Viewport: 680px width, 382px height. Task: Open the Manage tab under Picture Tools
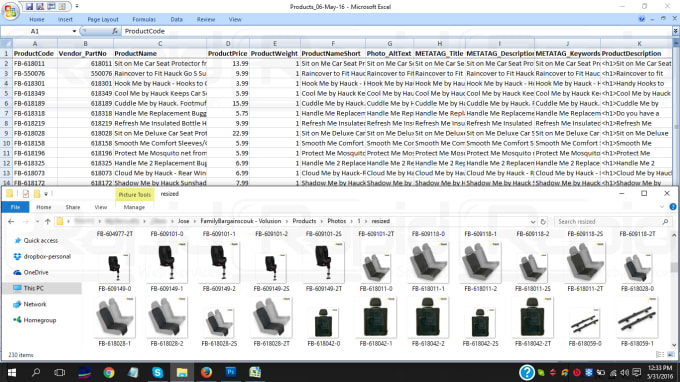(134, 207)
